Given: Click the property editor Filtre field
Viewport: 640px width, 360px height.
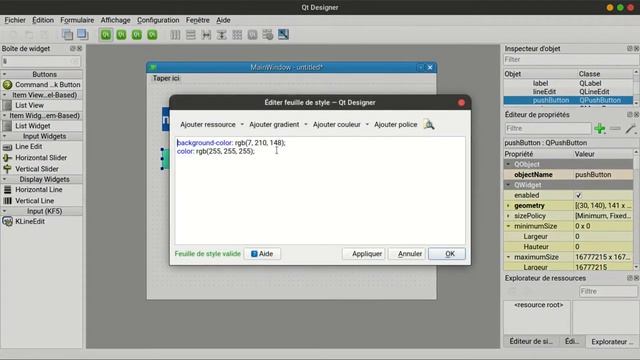Looking at the screenshot, I should [548, 129].
